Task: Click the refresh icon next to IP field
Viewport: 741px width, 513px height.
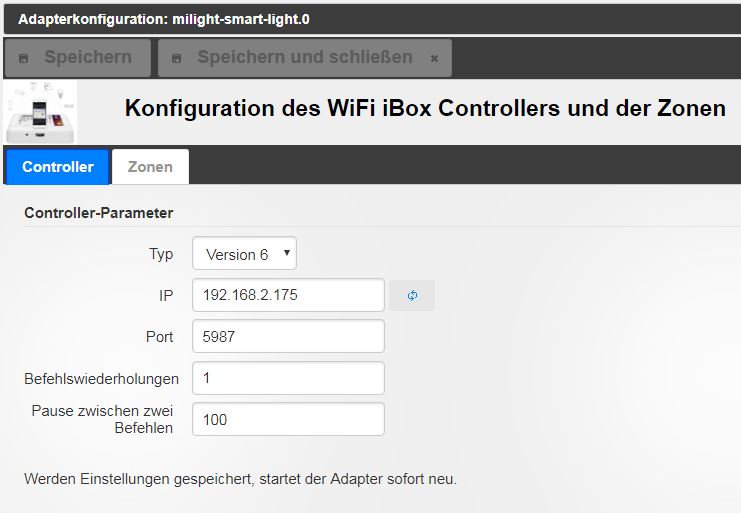Action: point(412,296)
